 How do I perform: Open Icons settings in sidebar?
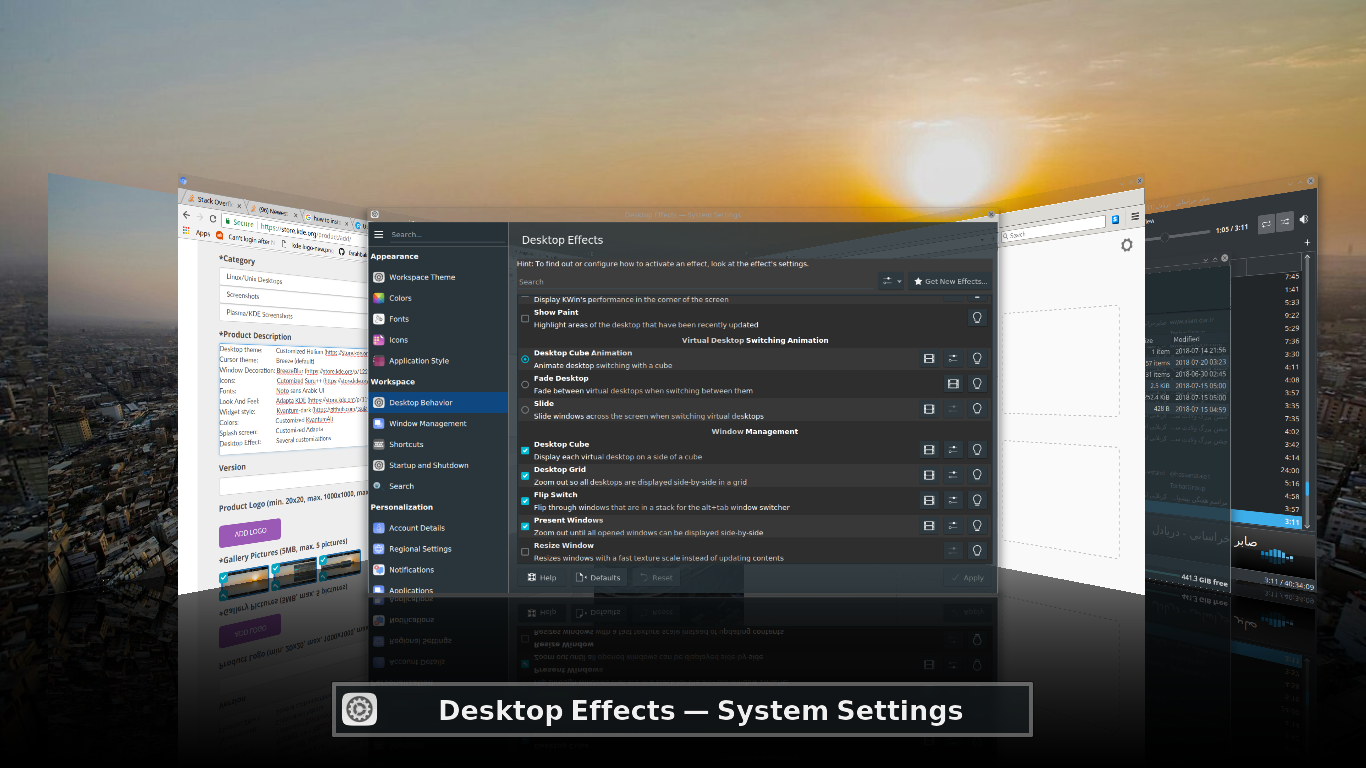coord(438,340)
